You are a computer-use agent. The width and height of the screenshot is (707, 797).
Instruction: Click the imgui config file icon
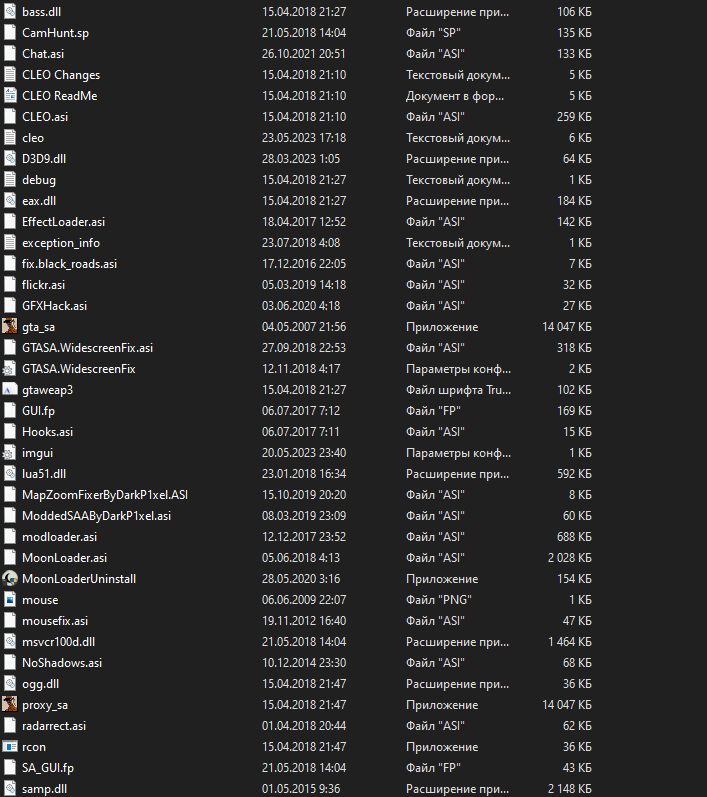pyautogui.click(x=9, y=453)
